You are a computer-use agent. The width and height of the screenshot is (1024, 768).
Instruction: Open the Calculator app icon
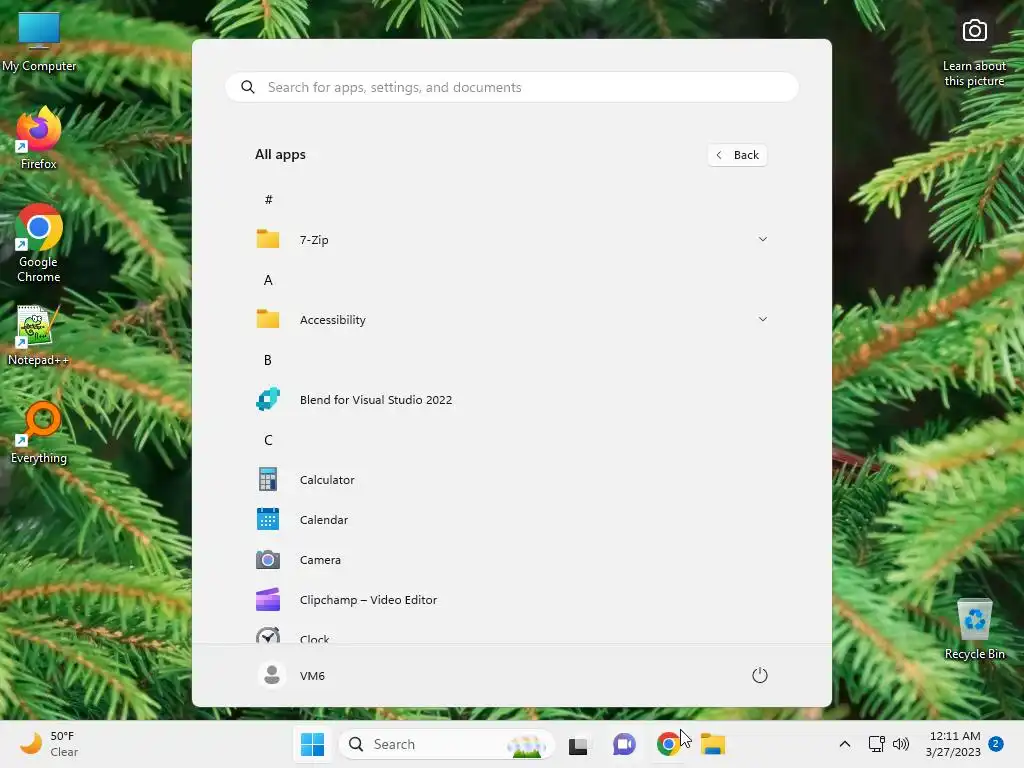click(268, 479)
